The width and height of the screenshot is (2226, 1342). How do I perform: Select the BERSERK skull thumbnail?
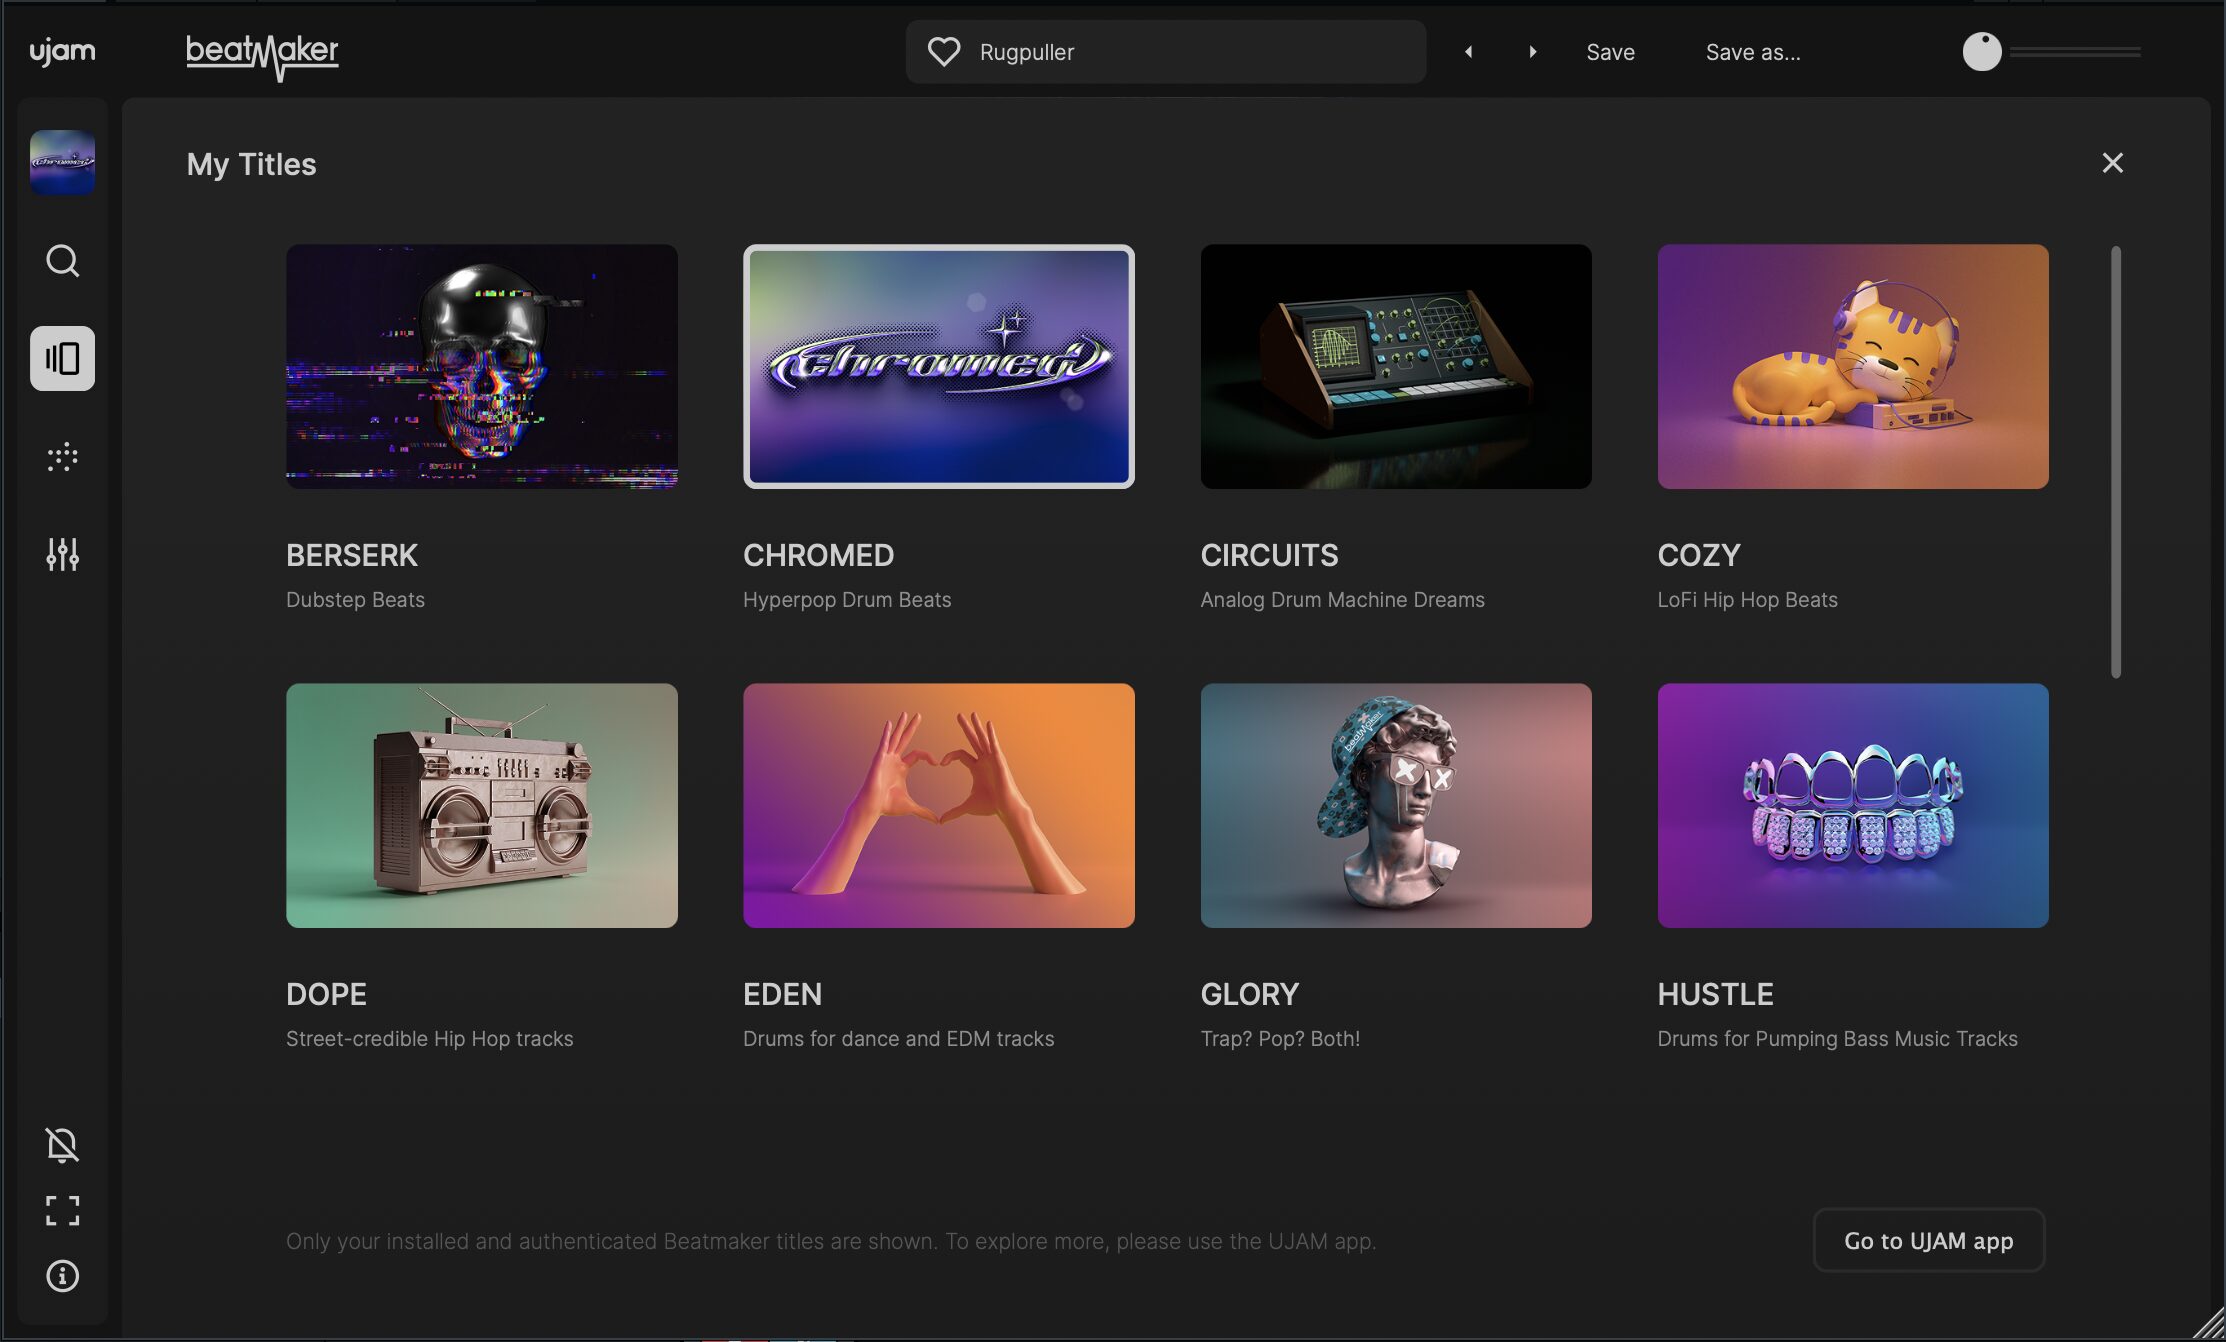tap(481, 366)
